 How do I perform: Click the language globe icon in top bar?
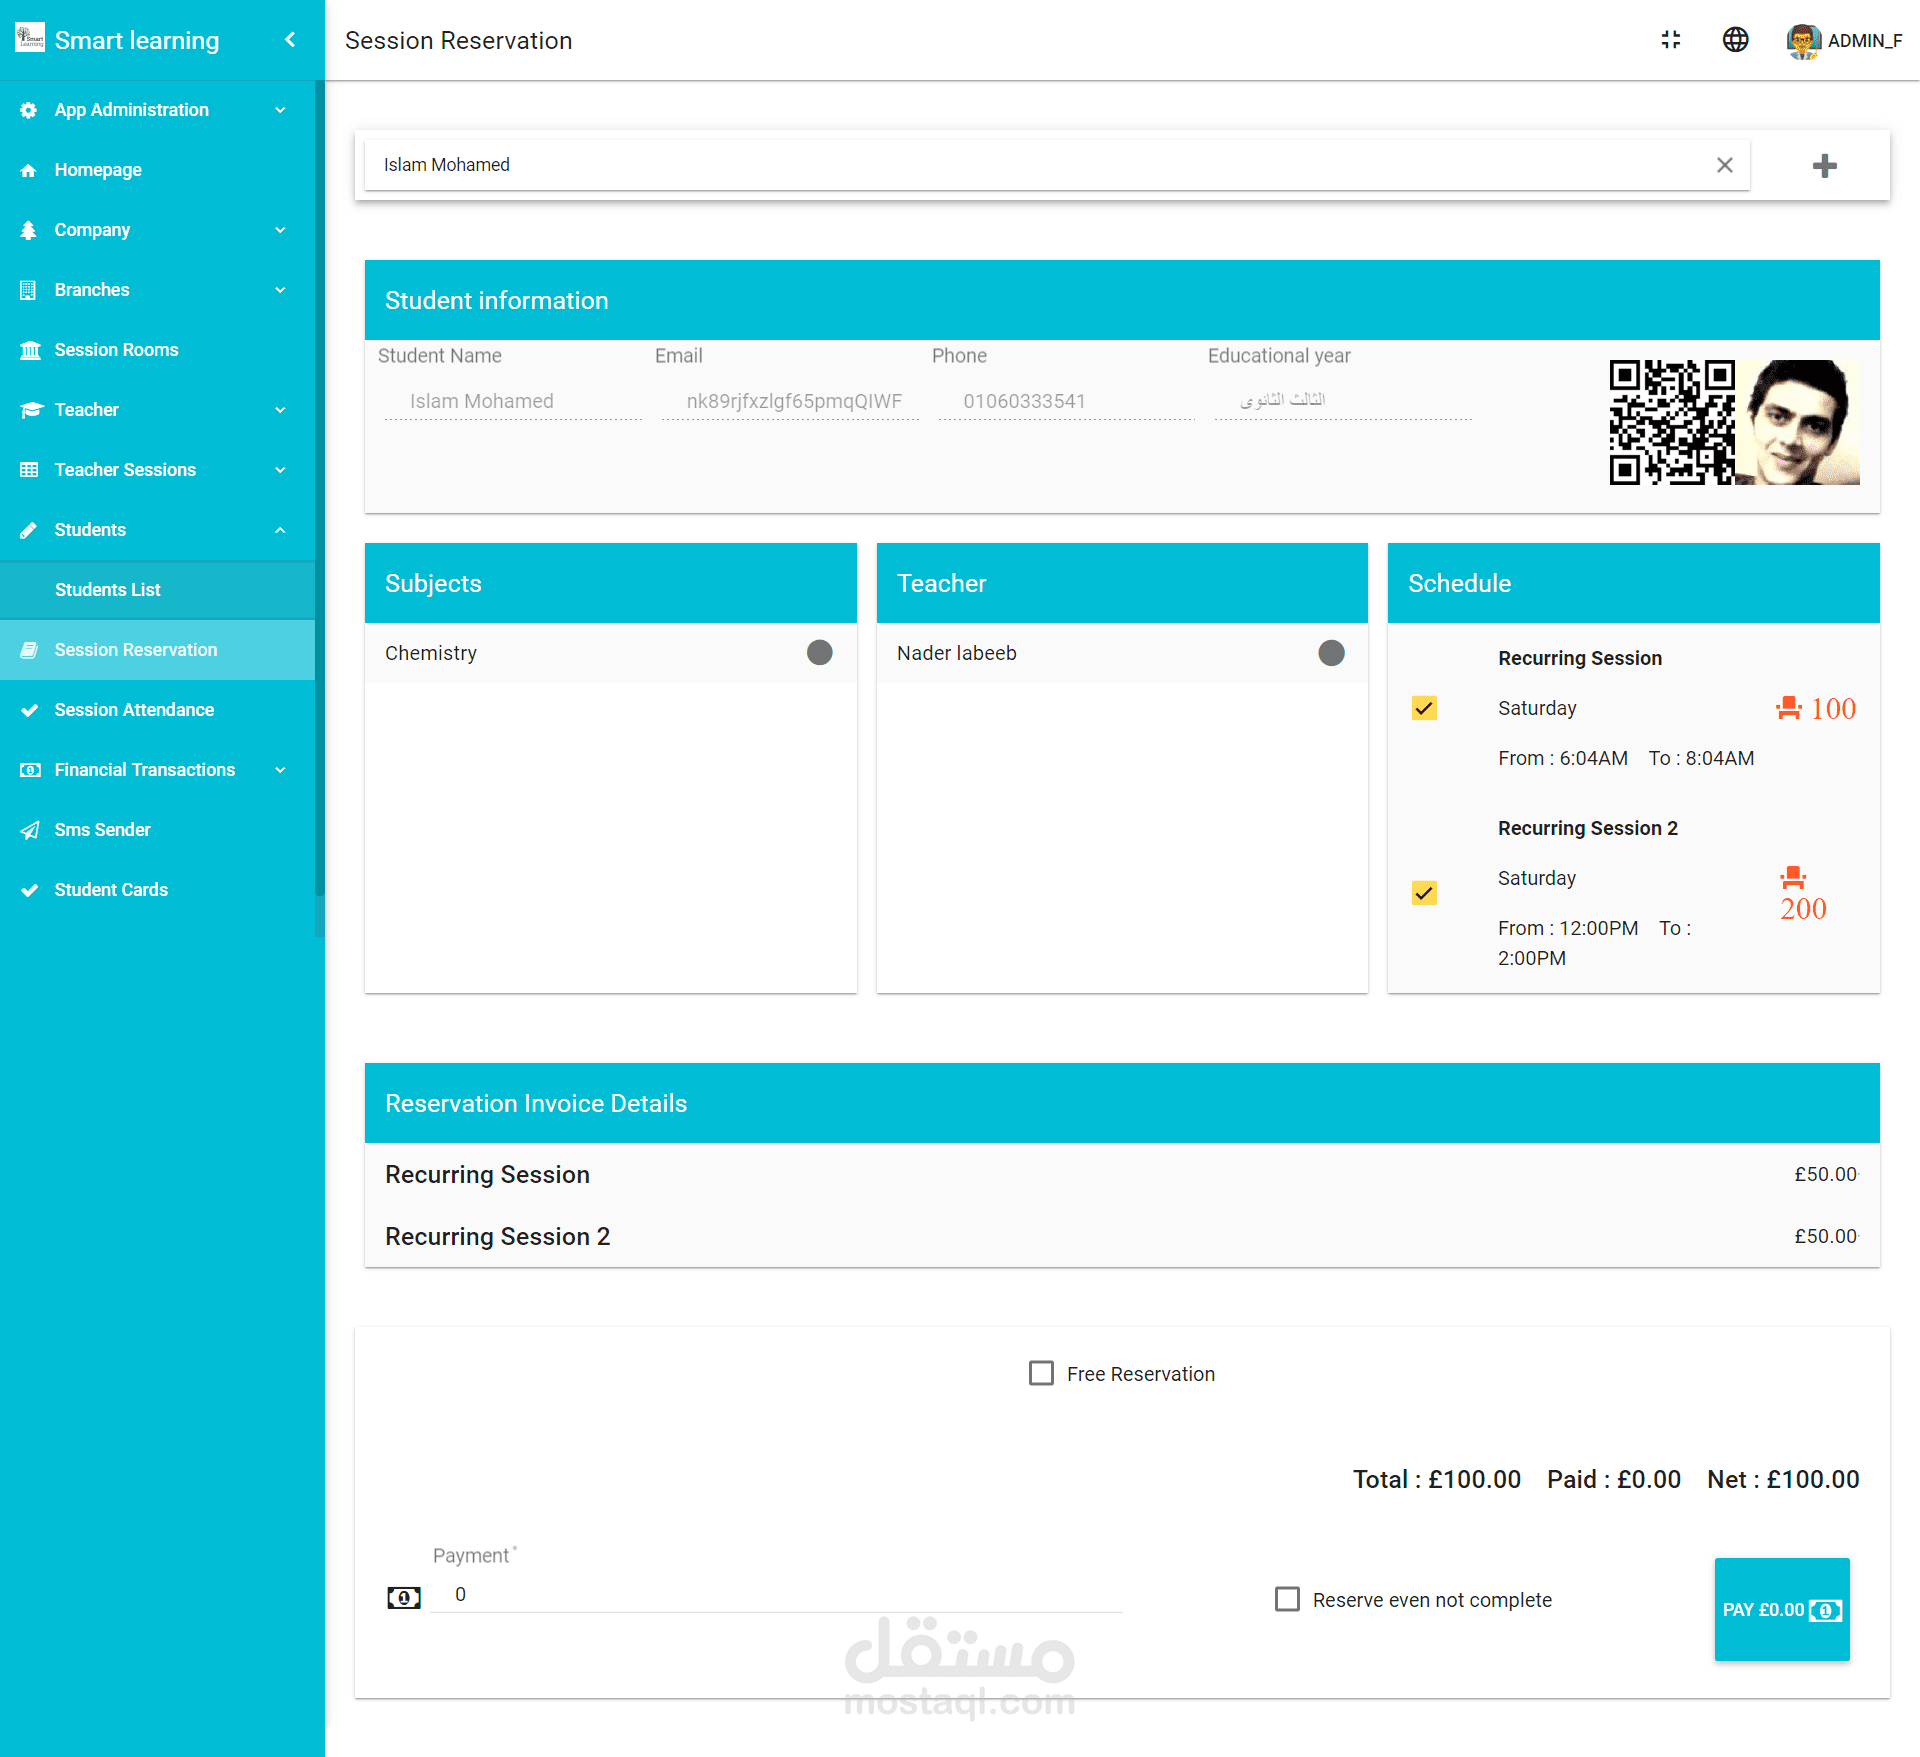pos(1735,40)
